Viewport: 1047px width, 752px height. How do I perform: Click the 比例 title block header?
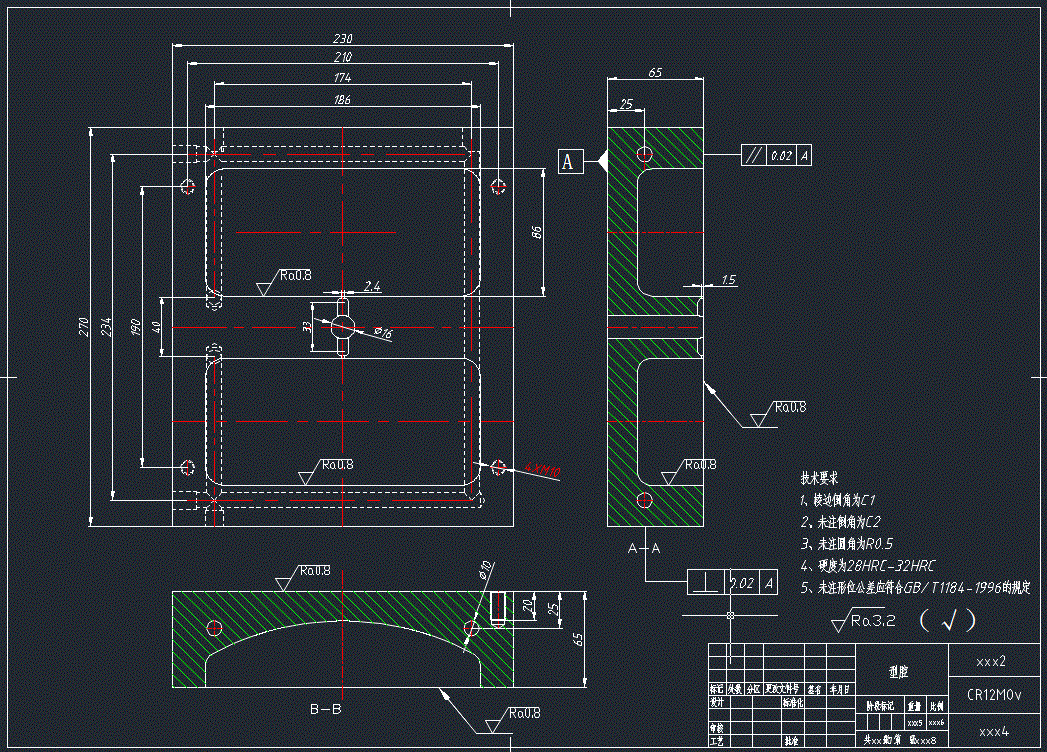[x=937, y=706]
